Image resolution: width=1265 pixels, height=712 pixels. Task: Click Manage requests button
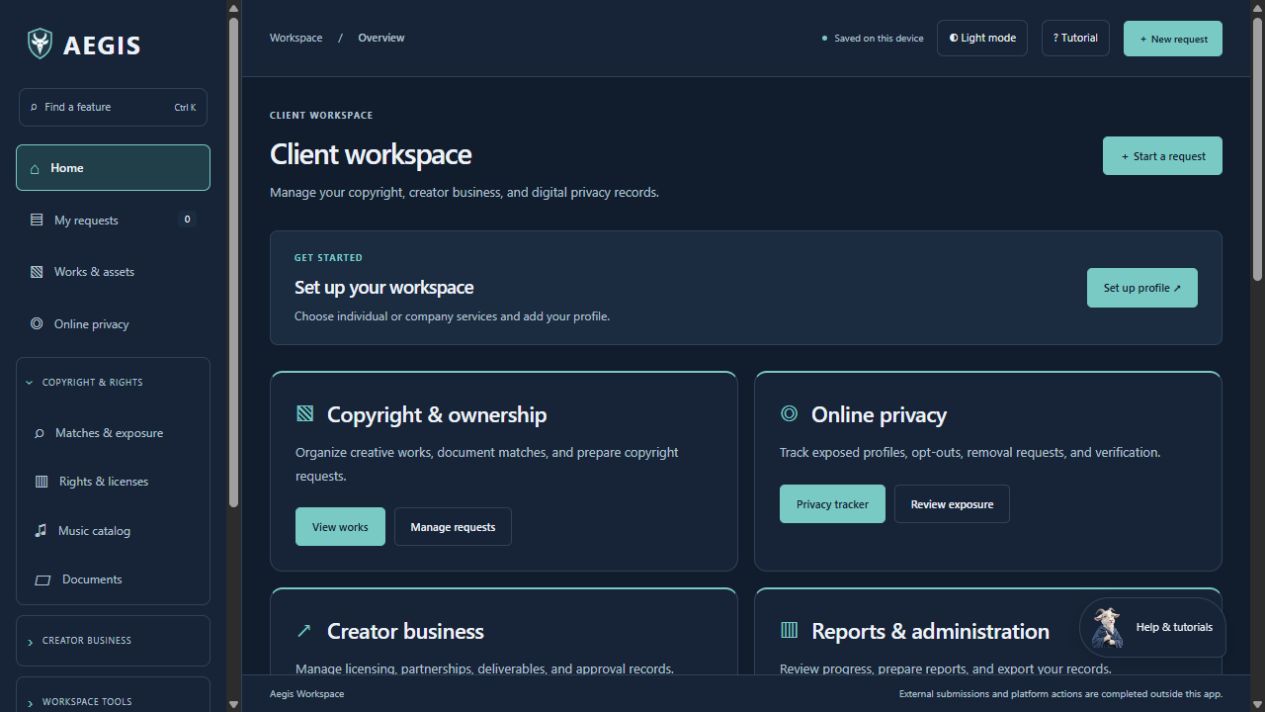pyautogui.click(x=453, y=527)
